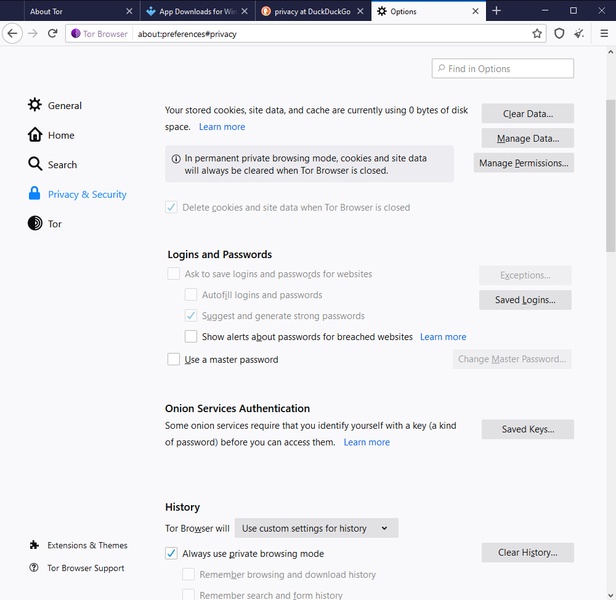The height and width of the screenshot is (600, 616).
Task: Enable alerts about passwords for breached websites
Action: (191, 337)
